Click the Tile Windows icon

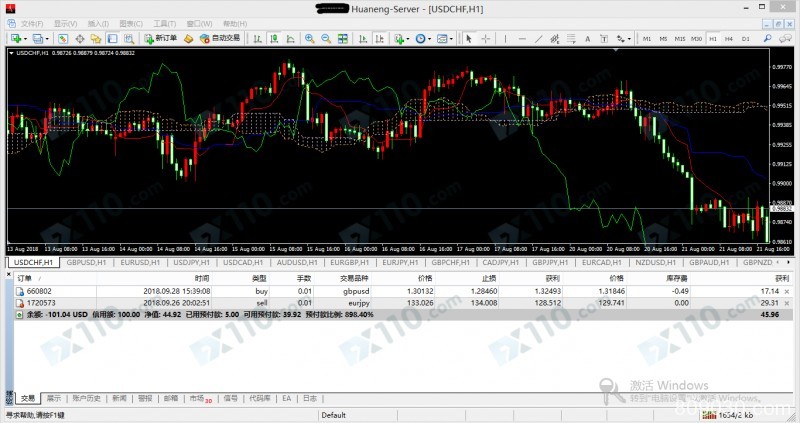[x=343, y=39]
